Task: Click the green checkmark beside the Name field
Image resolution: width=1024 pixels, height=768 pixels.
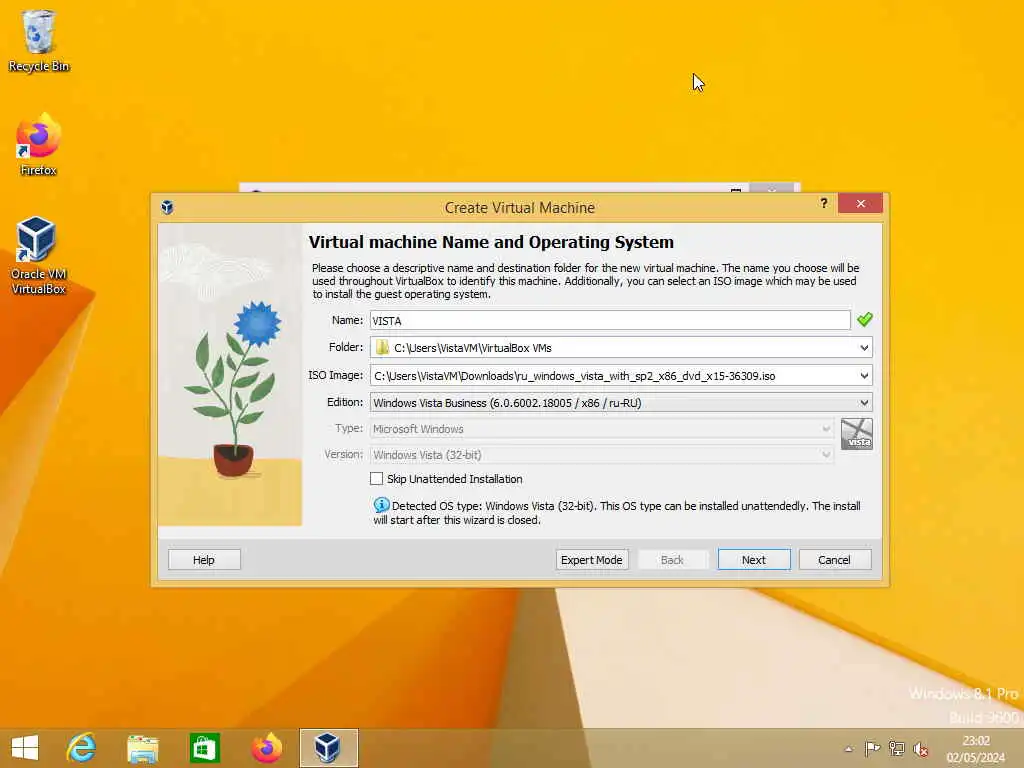Action: [865, 319]
